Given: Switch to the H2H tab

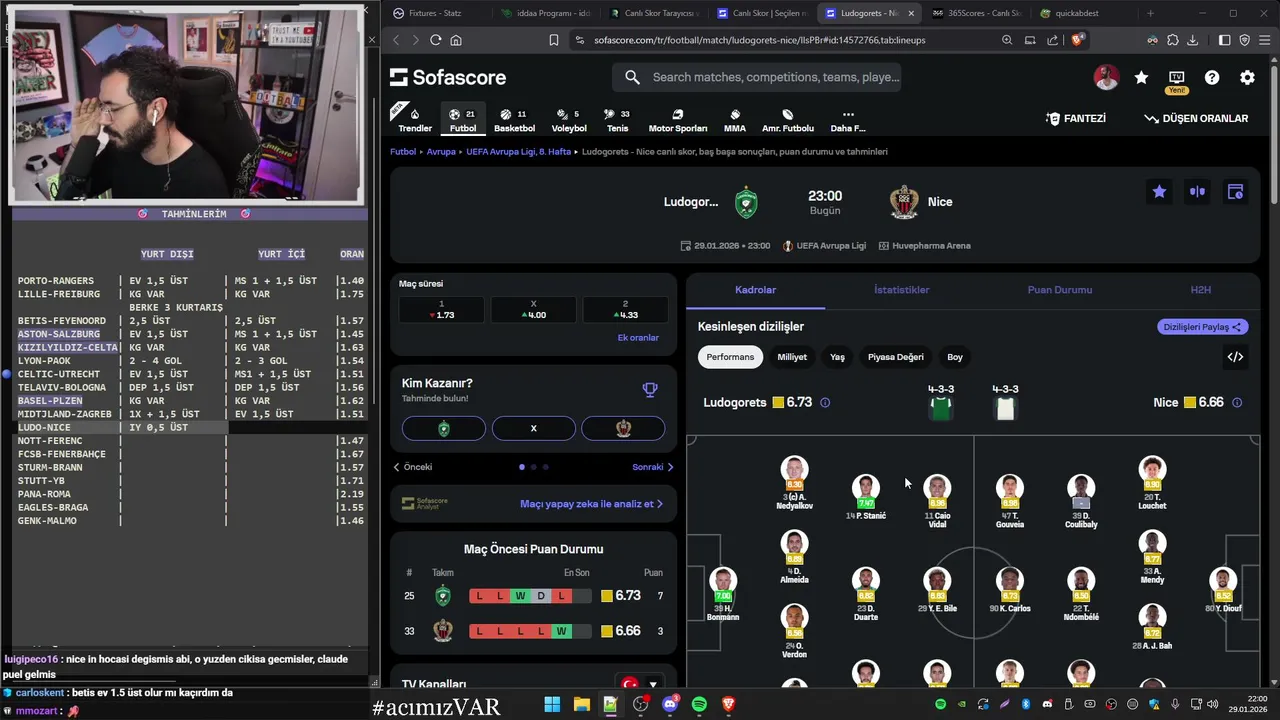Looking at the screenshot, I should click(1201, 290).
